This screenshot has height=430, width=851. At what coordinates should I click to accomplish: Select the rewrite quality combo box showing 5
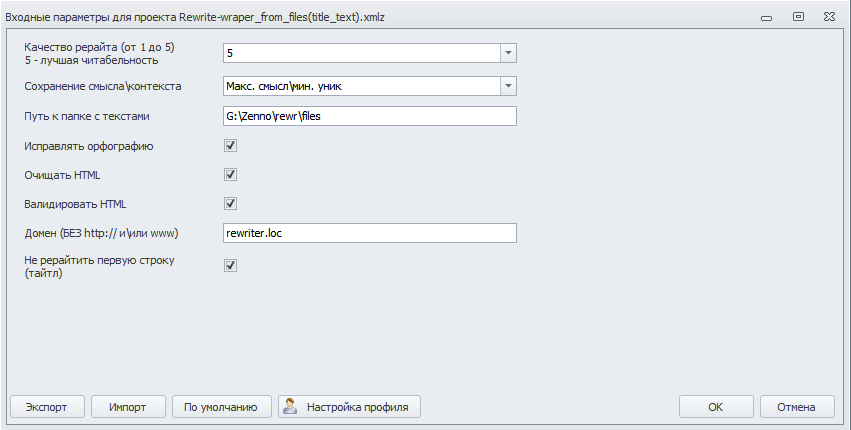pos(360,53)
